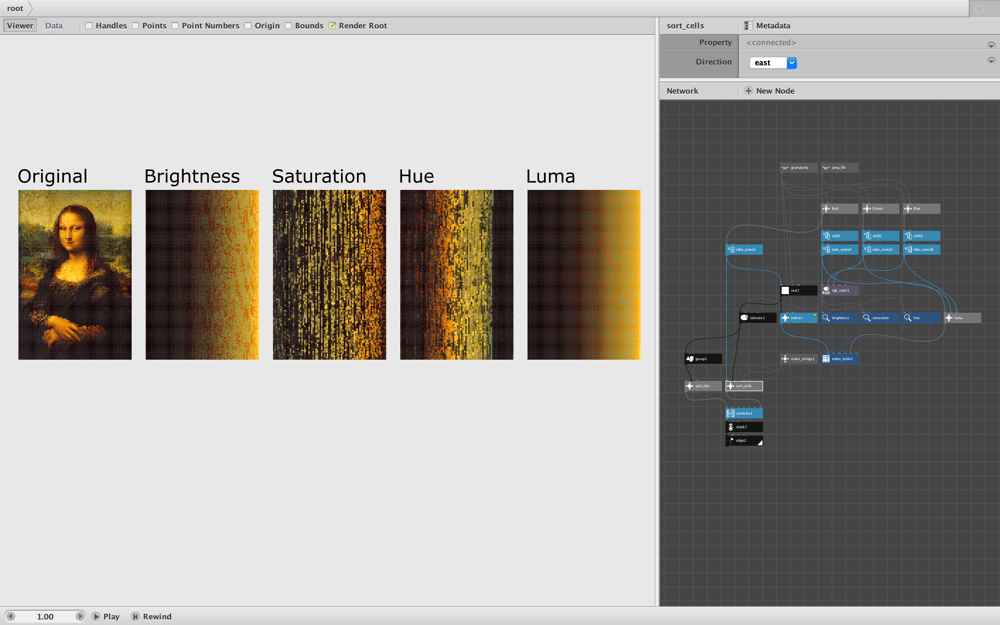Click the "Luma" title text
This screenshot has height=625, width=1000.
(550, 176)
